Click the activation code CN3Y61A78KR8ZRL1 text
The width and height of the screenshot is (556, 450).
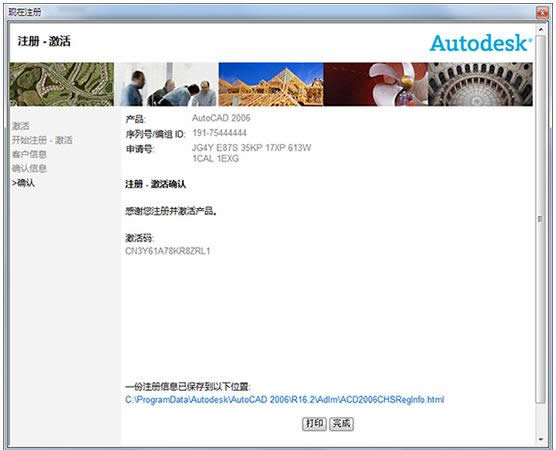(168, 251)
